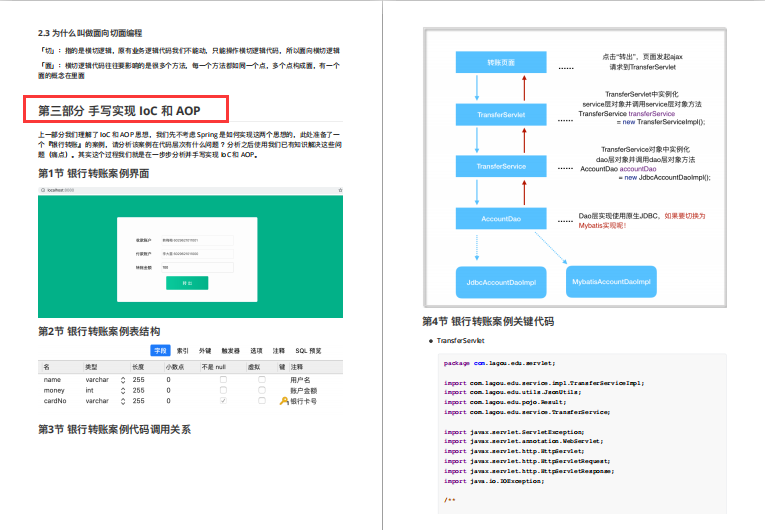Viewport: 765px width, 530px height.
Task: Switch to the 索引 tab
Action: (x=182, y=350)
